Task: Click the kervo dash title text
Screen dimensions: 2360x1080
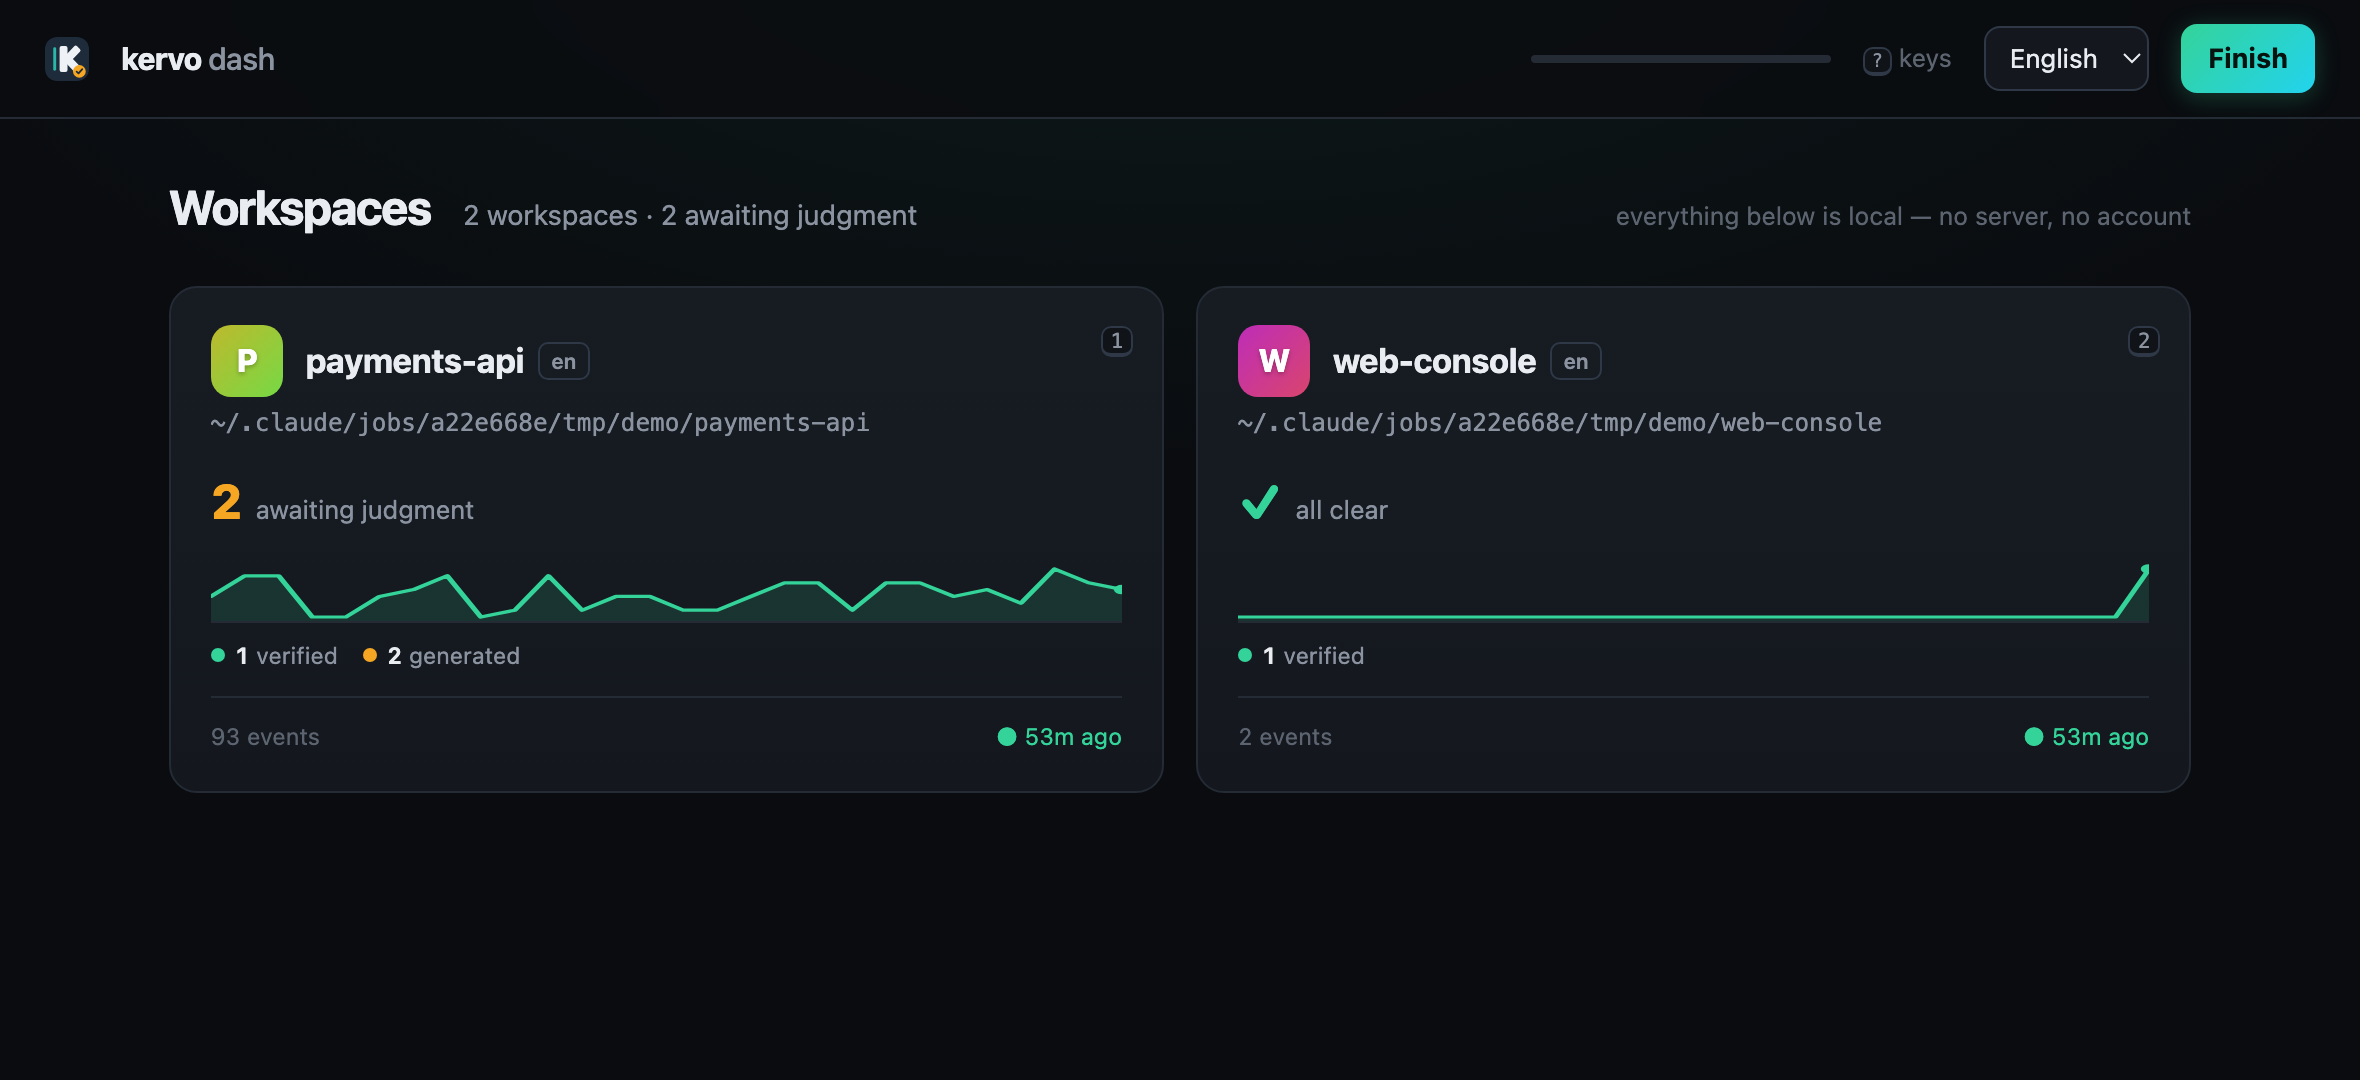Action: coord(198,59)
